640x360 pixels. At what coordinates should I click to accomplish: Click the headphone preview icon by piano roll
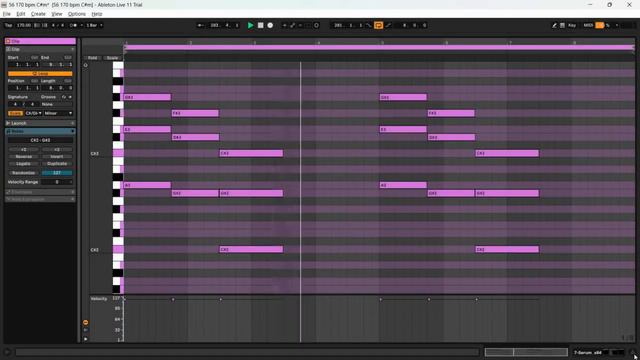[x=85, y=65]
